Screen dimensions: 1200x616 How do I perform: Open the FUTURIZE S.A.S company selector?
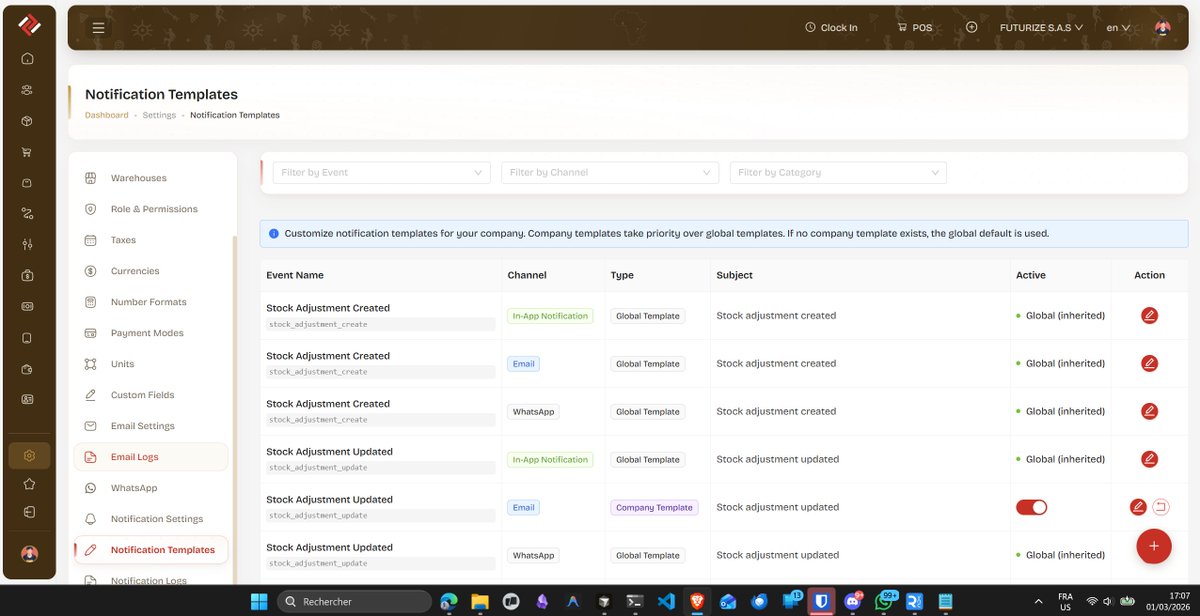1041,28
